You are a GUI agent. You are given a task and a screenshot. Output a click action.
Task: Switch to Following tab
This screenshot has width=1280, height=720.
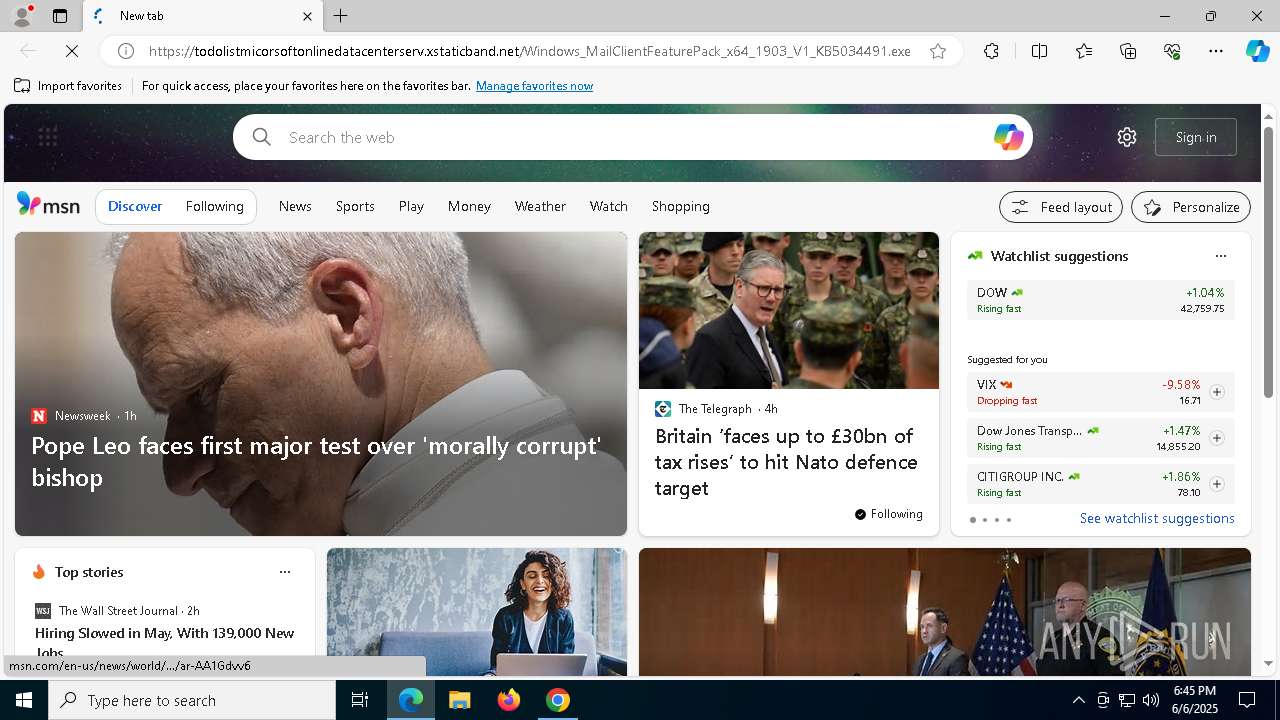(x=214, y=206)
